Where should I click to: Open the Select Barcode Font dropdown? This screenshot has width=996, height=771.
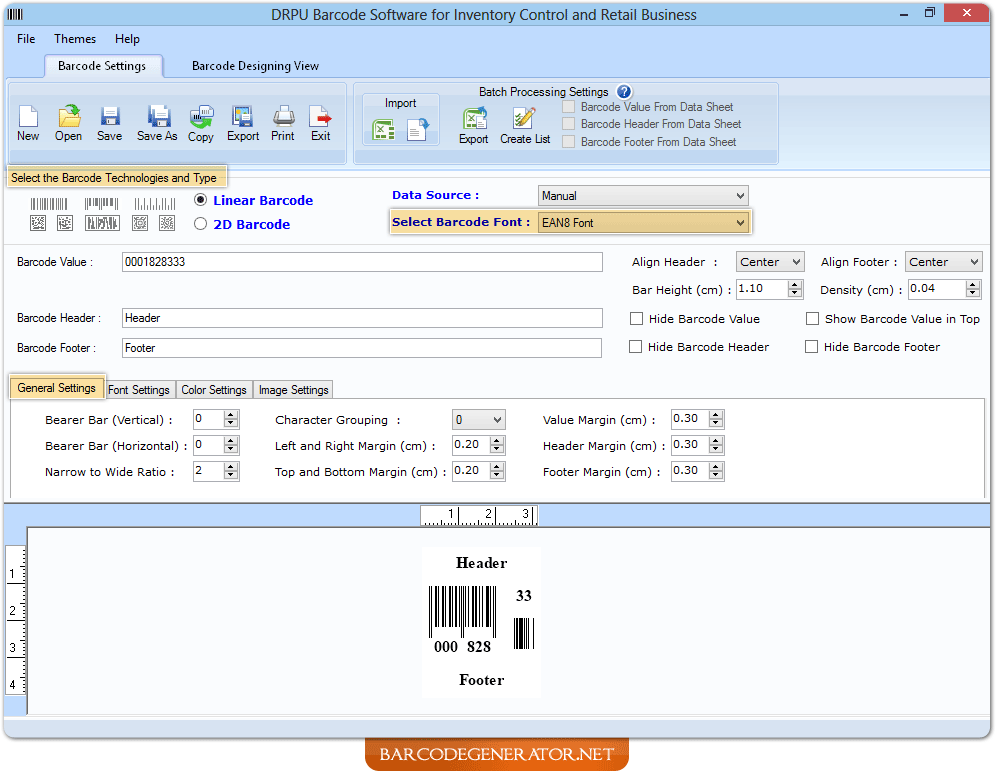643,223
